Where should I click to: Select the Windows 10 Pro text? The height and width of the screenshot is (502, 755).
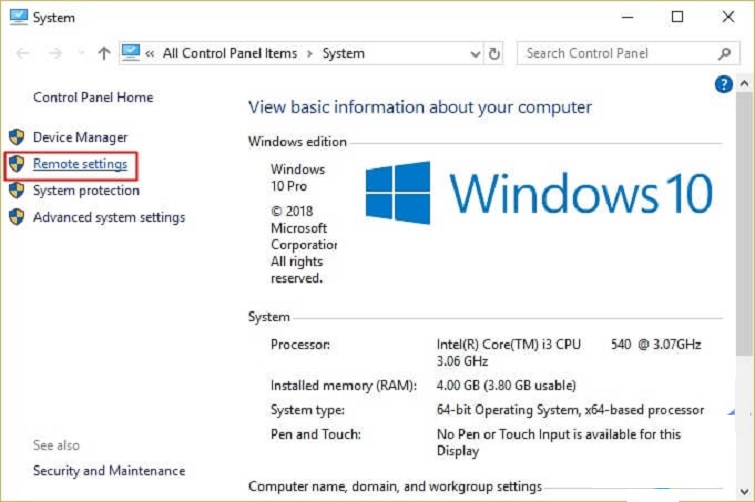pos(298,178)
